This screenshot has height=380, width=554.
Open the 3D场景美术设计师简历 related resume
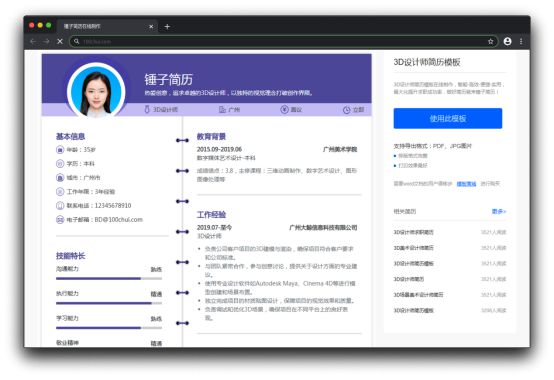[x=418, y=295]
